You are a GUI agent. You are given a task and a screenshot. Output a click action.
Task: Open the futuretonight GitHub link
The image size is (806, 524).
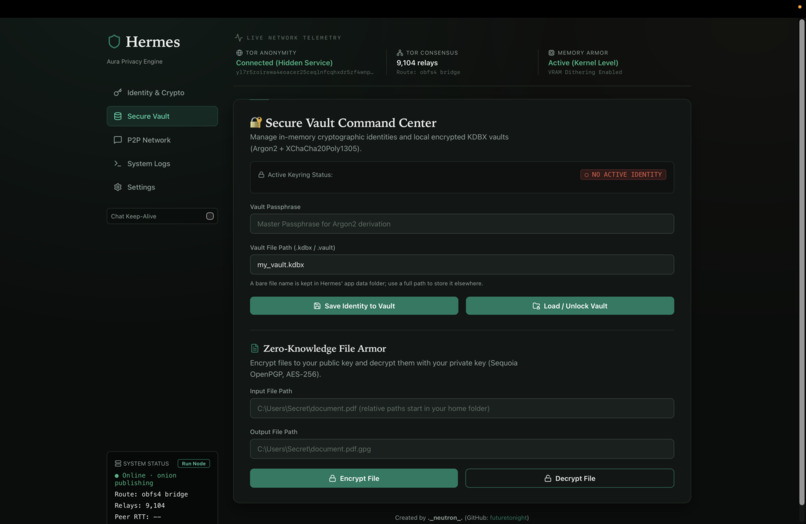tap(508, 518)
